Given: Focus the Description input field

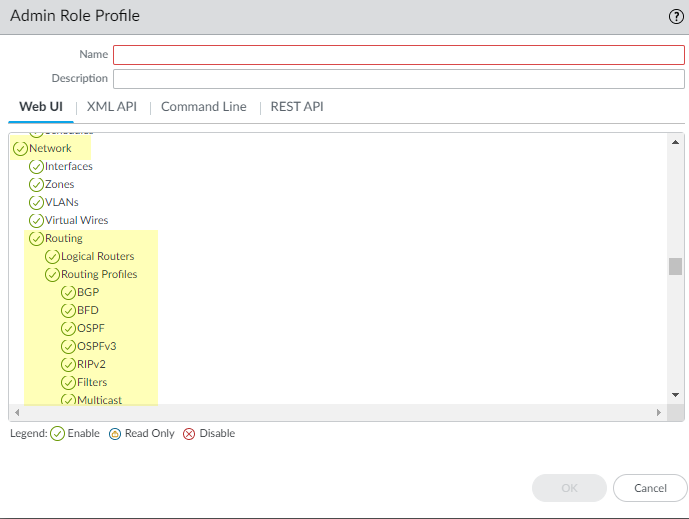Looking at the screenshot, I should pos(399,79).
